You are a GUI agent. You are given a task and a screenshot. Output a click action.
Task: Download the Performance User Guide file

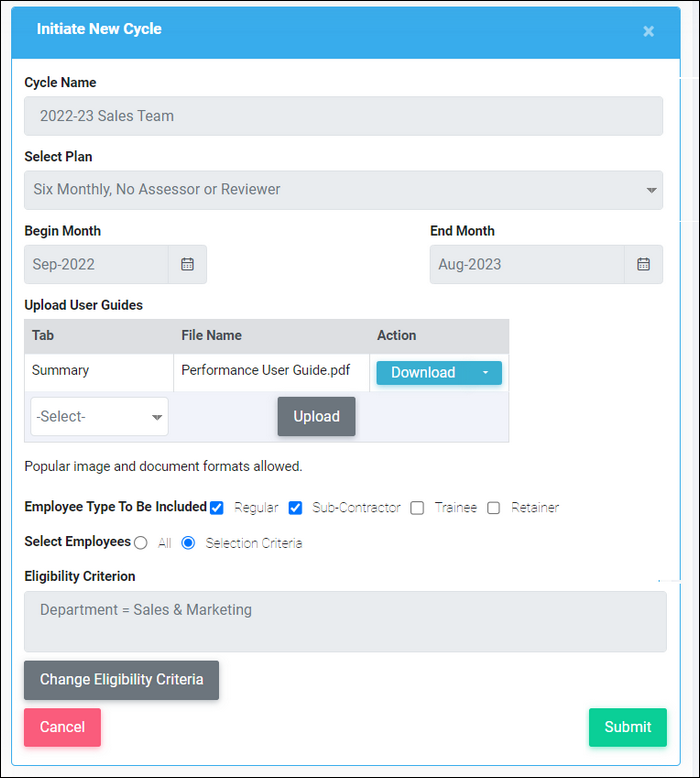point(423,373)
